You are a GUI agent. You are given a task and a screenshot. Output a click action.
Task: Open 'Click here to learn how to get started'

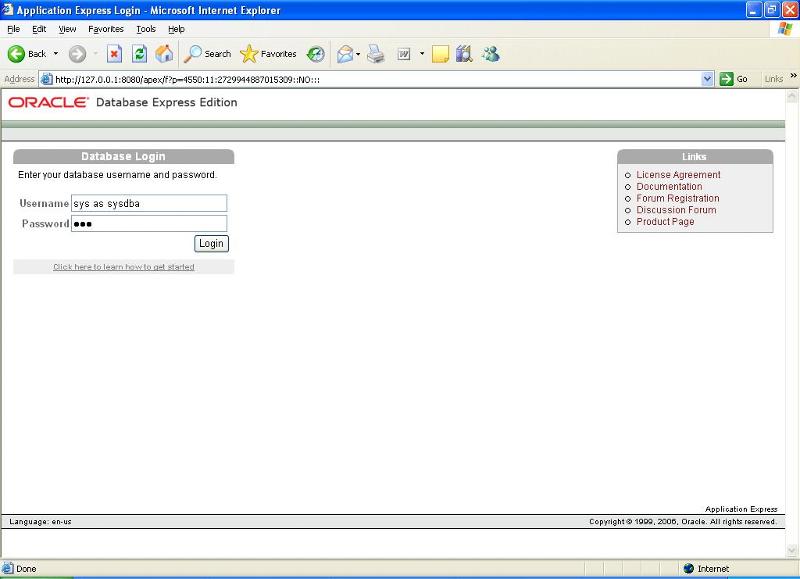click(124, 267)
